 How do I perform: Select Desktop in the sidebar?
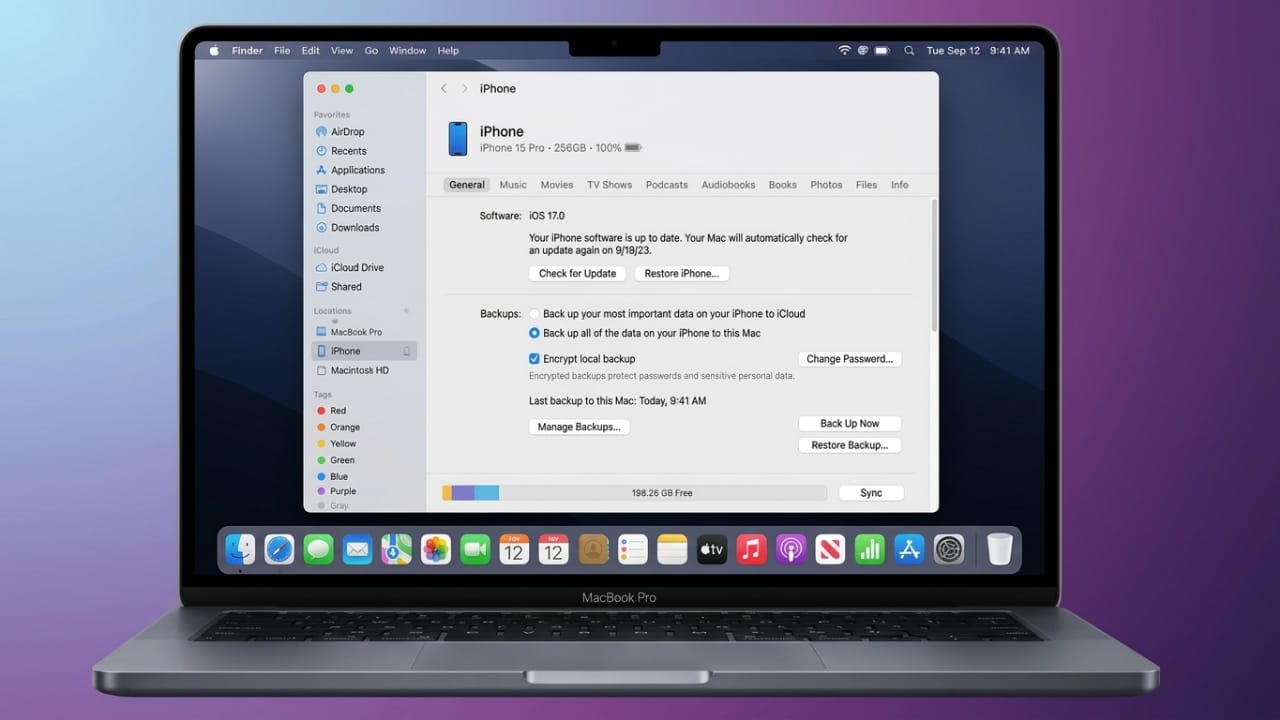pyautogui.click(x=341, y=189)
